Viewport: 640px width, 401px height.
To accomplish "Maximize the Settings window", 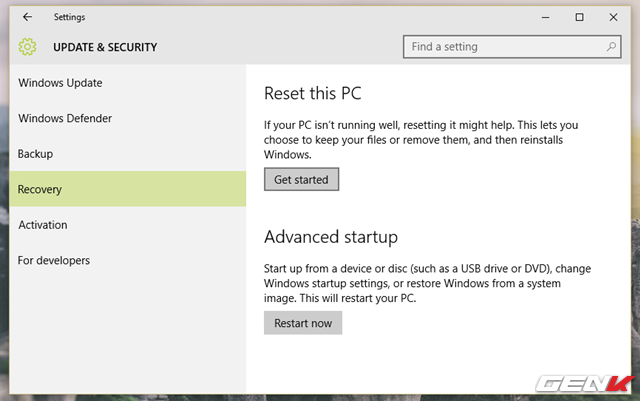I will (579, 17).
